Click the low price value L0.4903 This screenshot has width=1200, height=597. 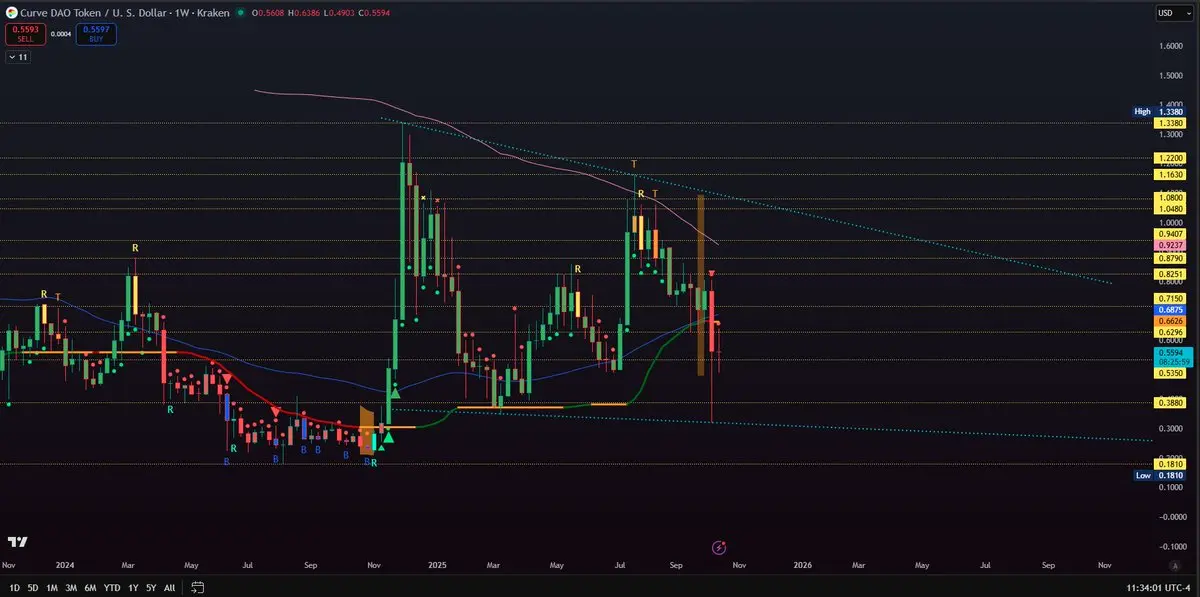(x=338, y=13)
